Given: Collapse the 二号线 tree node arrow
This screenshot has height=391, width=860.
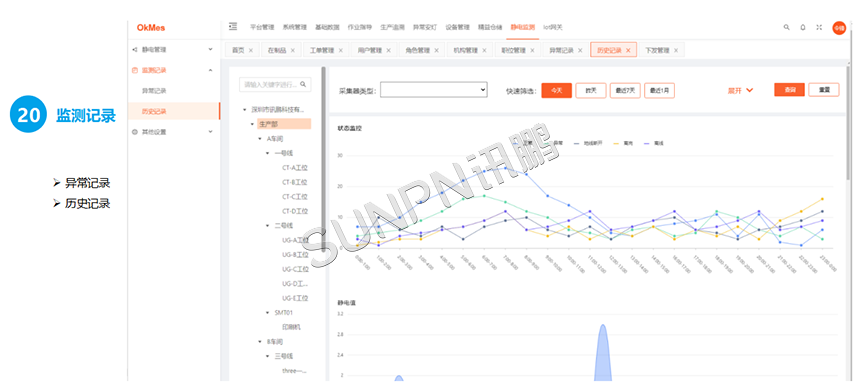Looking at the screenshot, I should coord(268,226).
